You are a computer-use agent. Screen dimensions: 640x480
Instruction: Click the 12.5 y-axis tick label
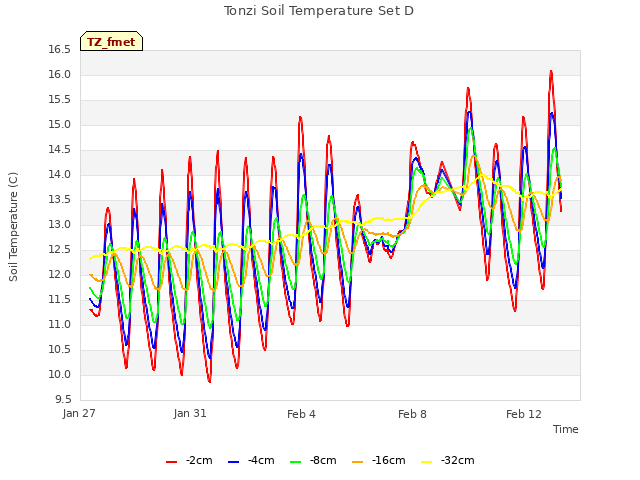60,249
